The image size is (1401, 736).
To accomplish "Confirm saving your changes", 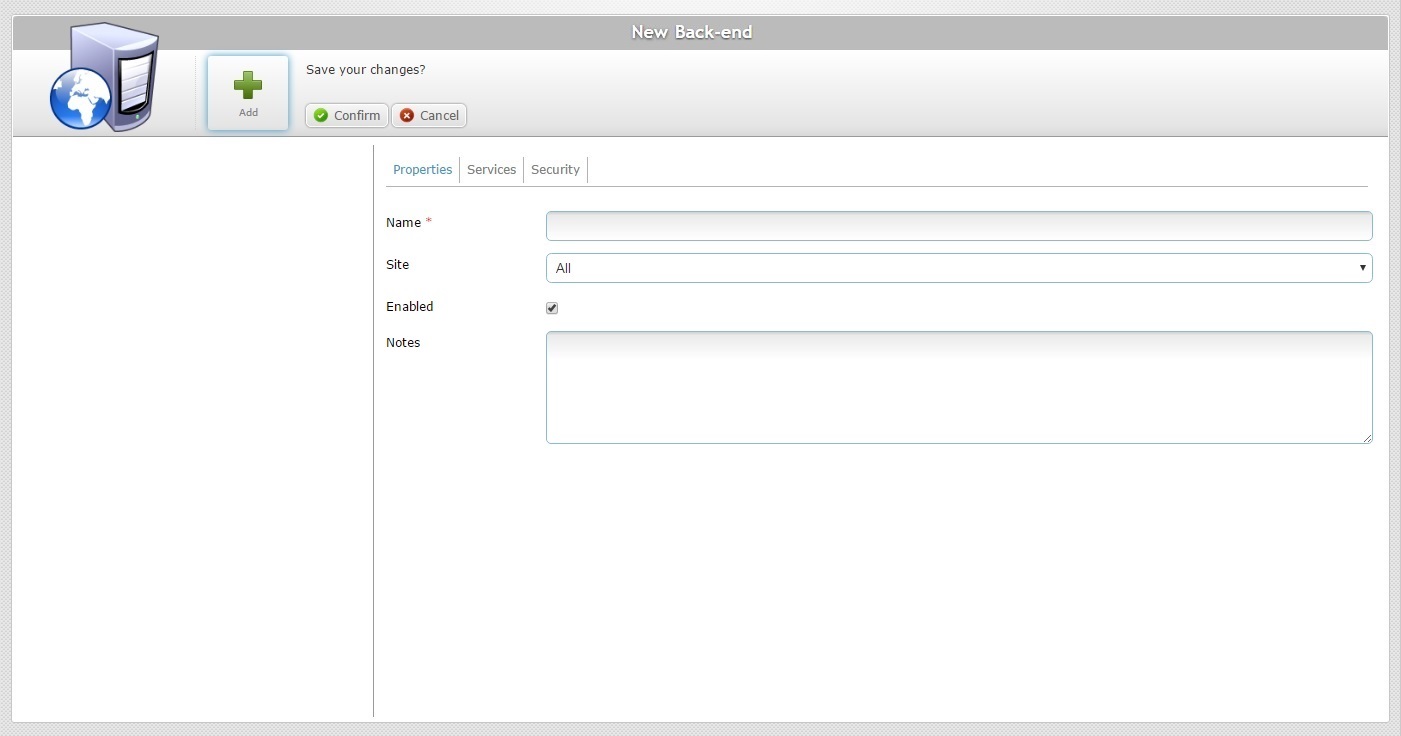I will tap(347, 116).
